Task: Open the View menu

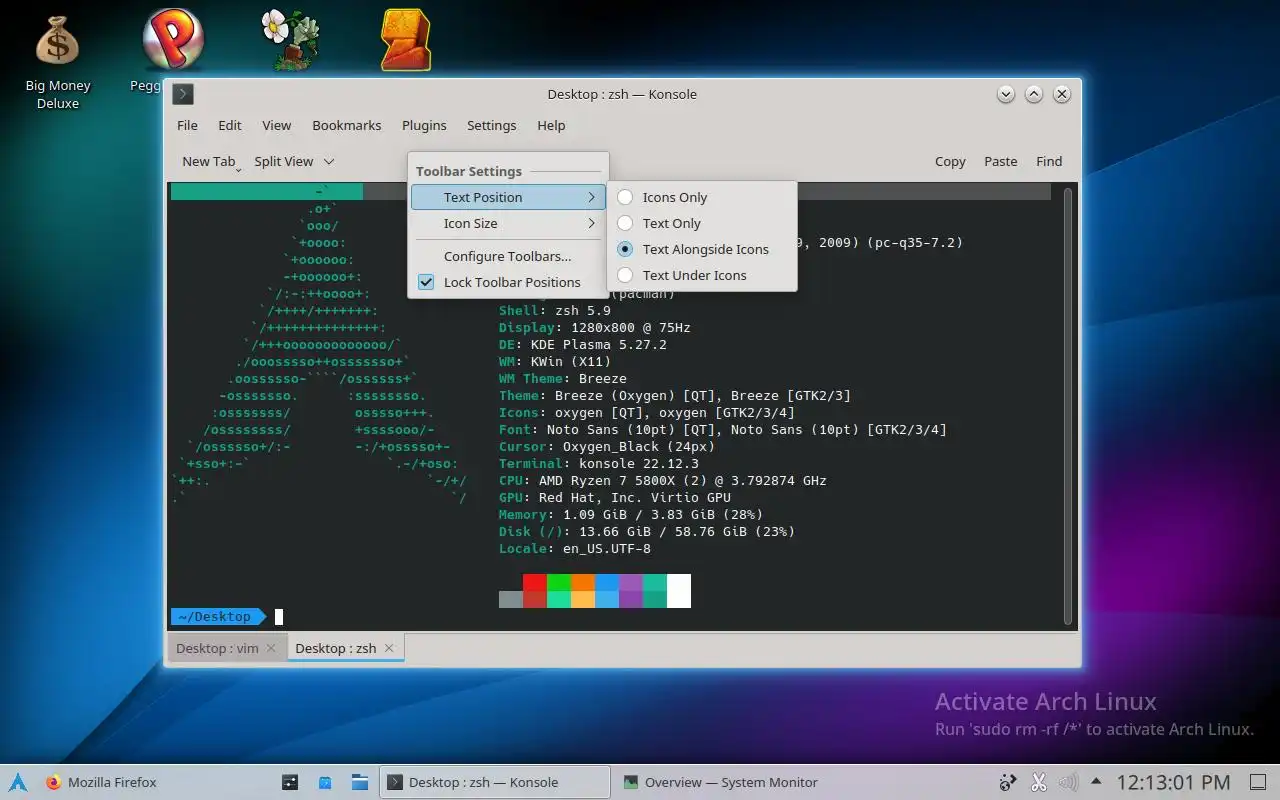Action: [x=277, y=125]
